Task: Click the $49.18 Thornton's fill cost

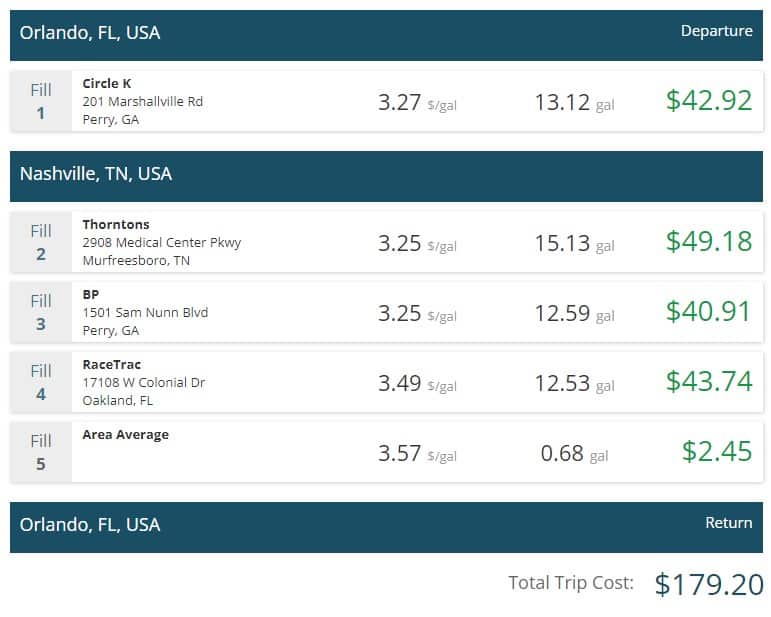Action: tap(709, 241)
